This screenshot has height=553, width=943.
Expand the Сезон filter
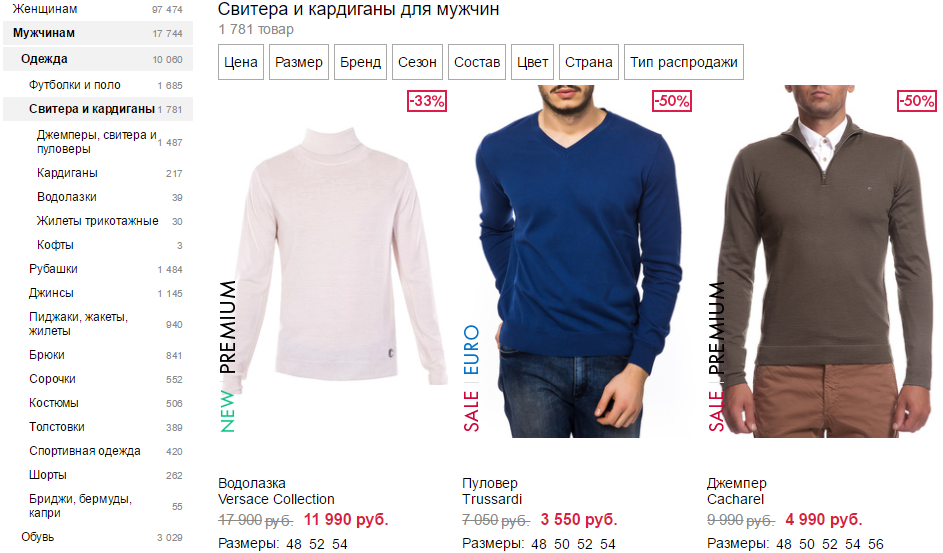point(417,62)
